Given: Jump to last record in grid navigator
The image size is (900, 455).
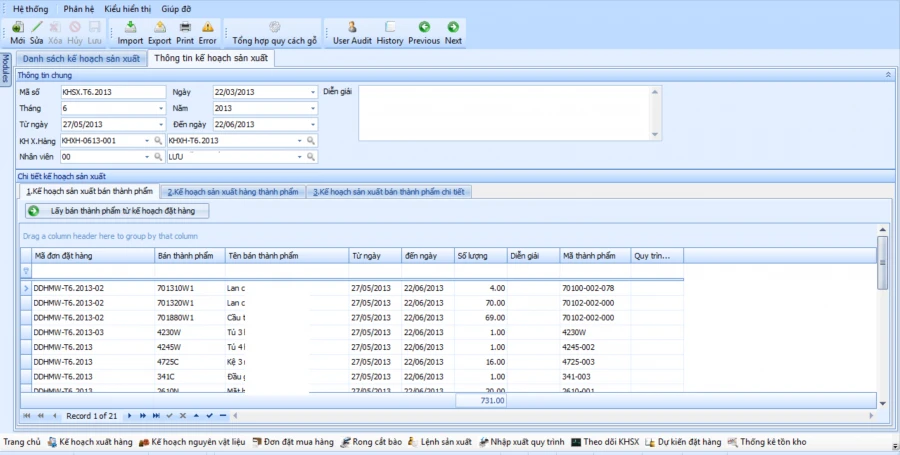Looking at the screenshot, I should 156,415.
